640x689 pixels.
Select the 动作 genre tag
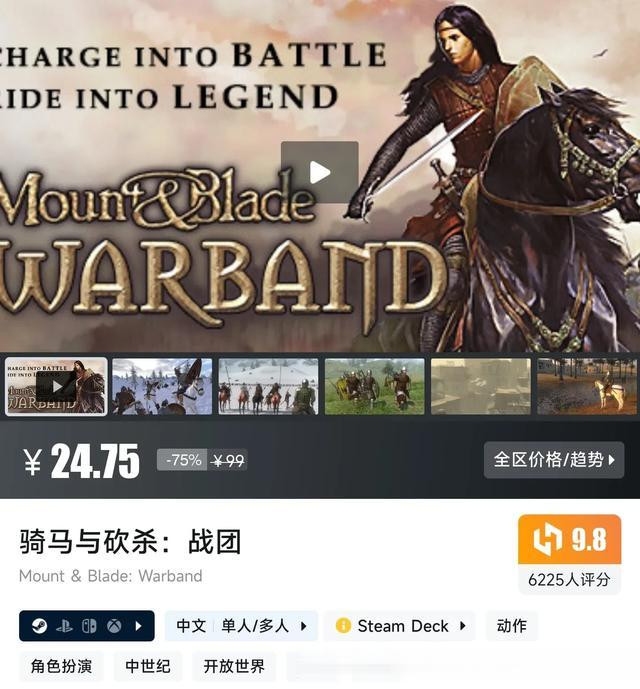point(512,625)
